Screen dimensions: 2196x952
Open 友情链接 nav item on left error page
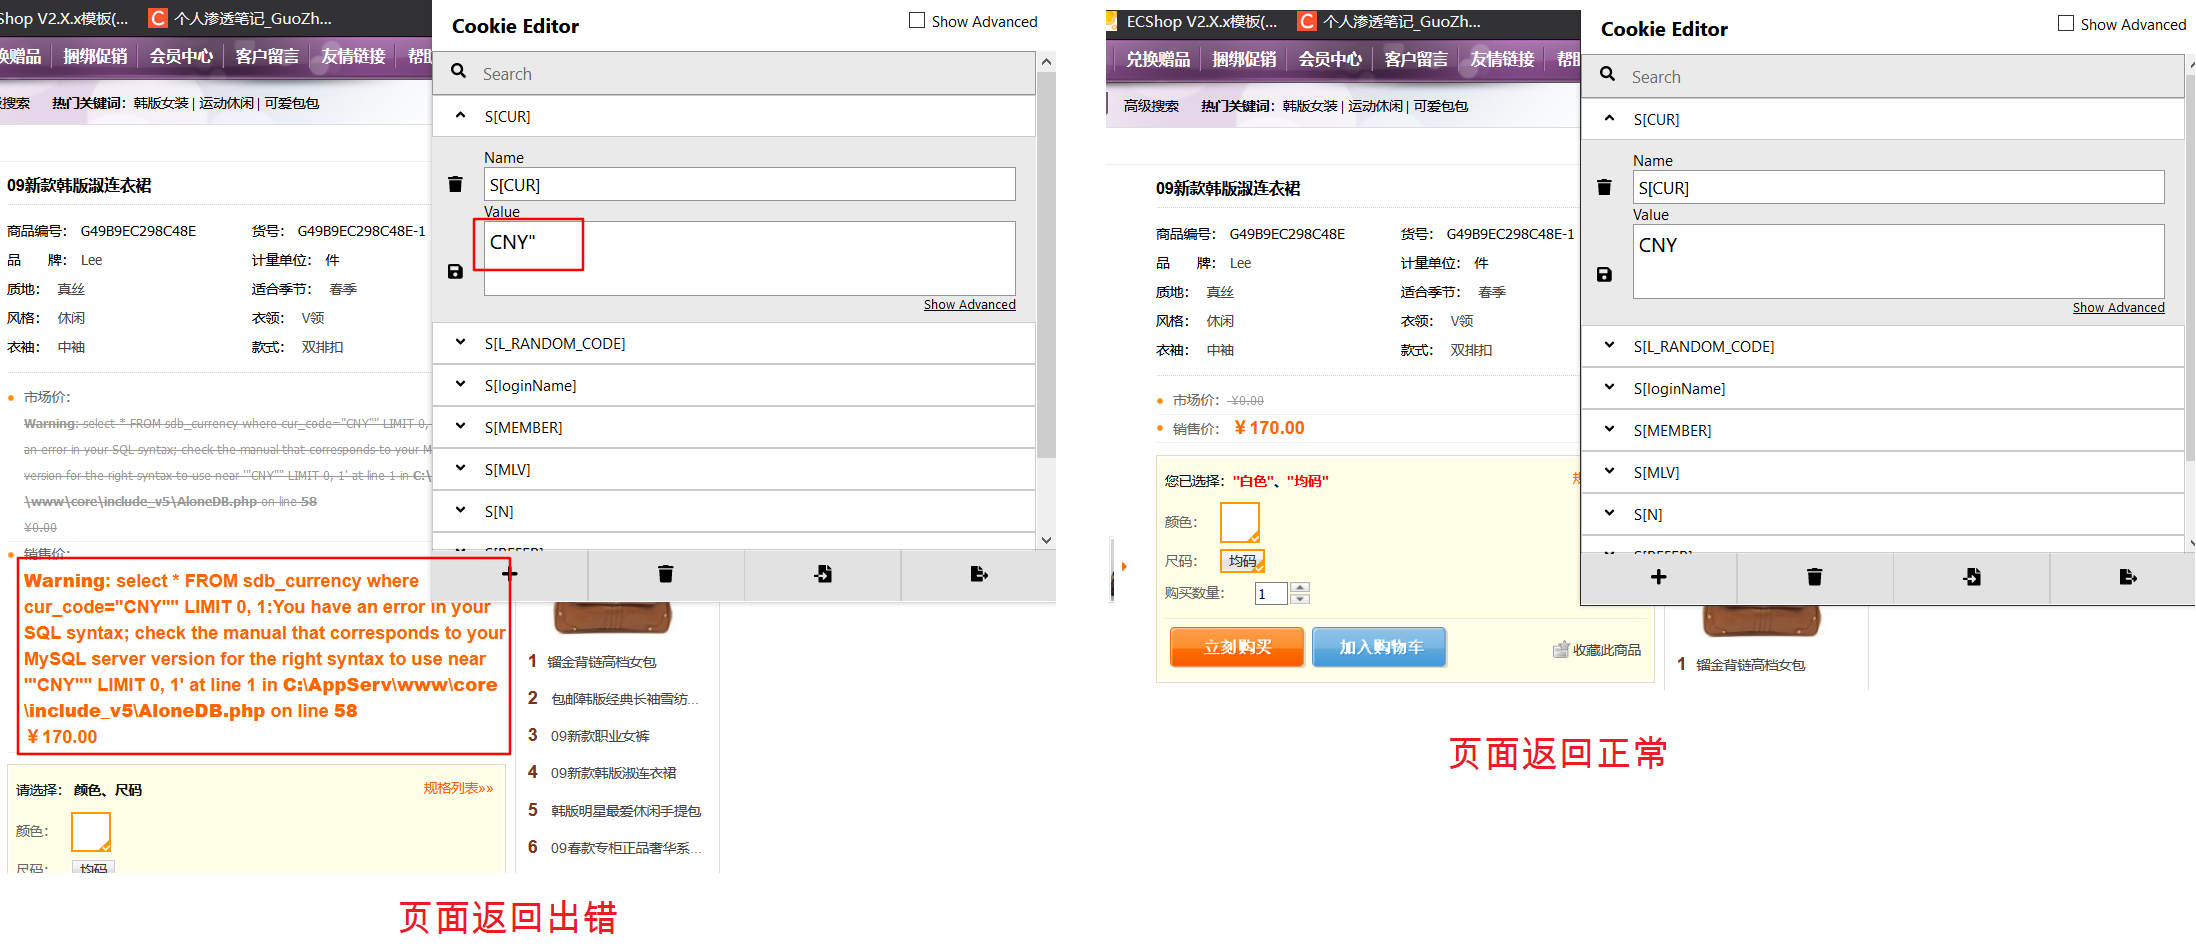tap(353, 56)
